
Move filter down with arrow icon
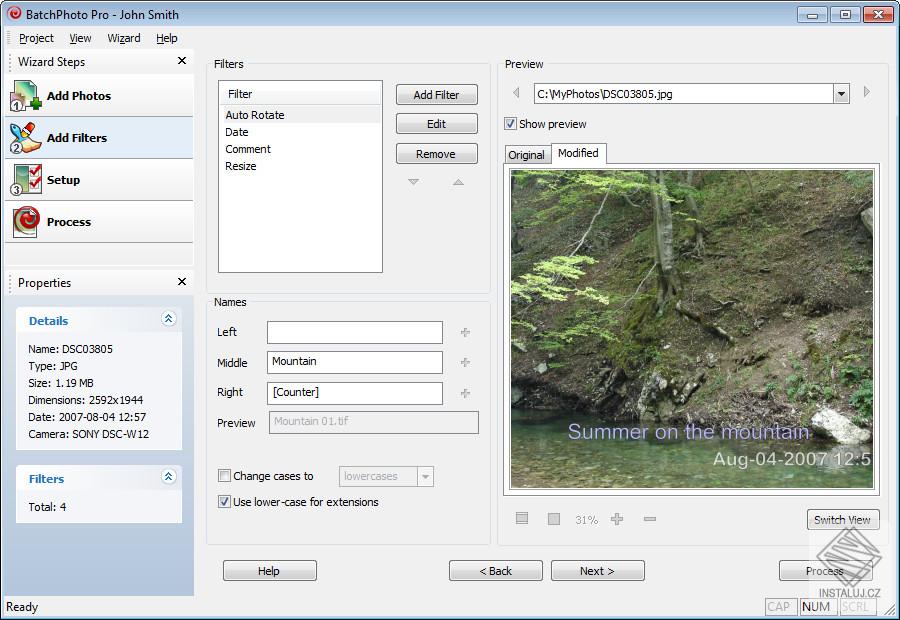413,182
